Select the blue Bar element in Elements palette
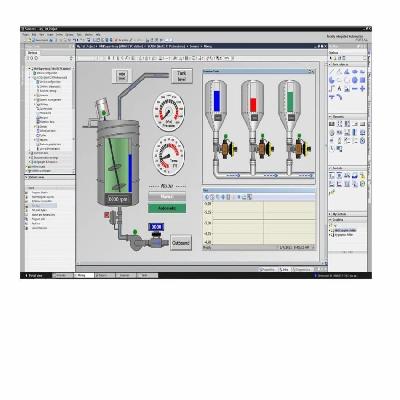Viewport: 400px width, 400px height. pos(355,132)
